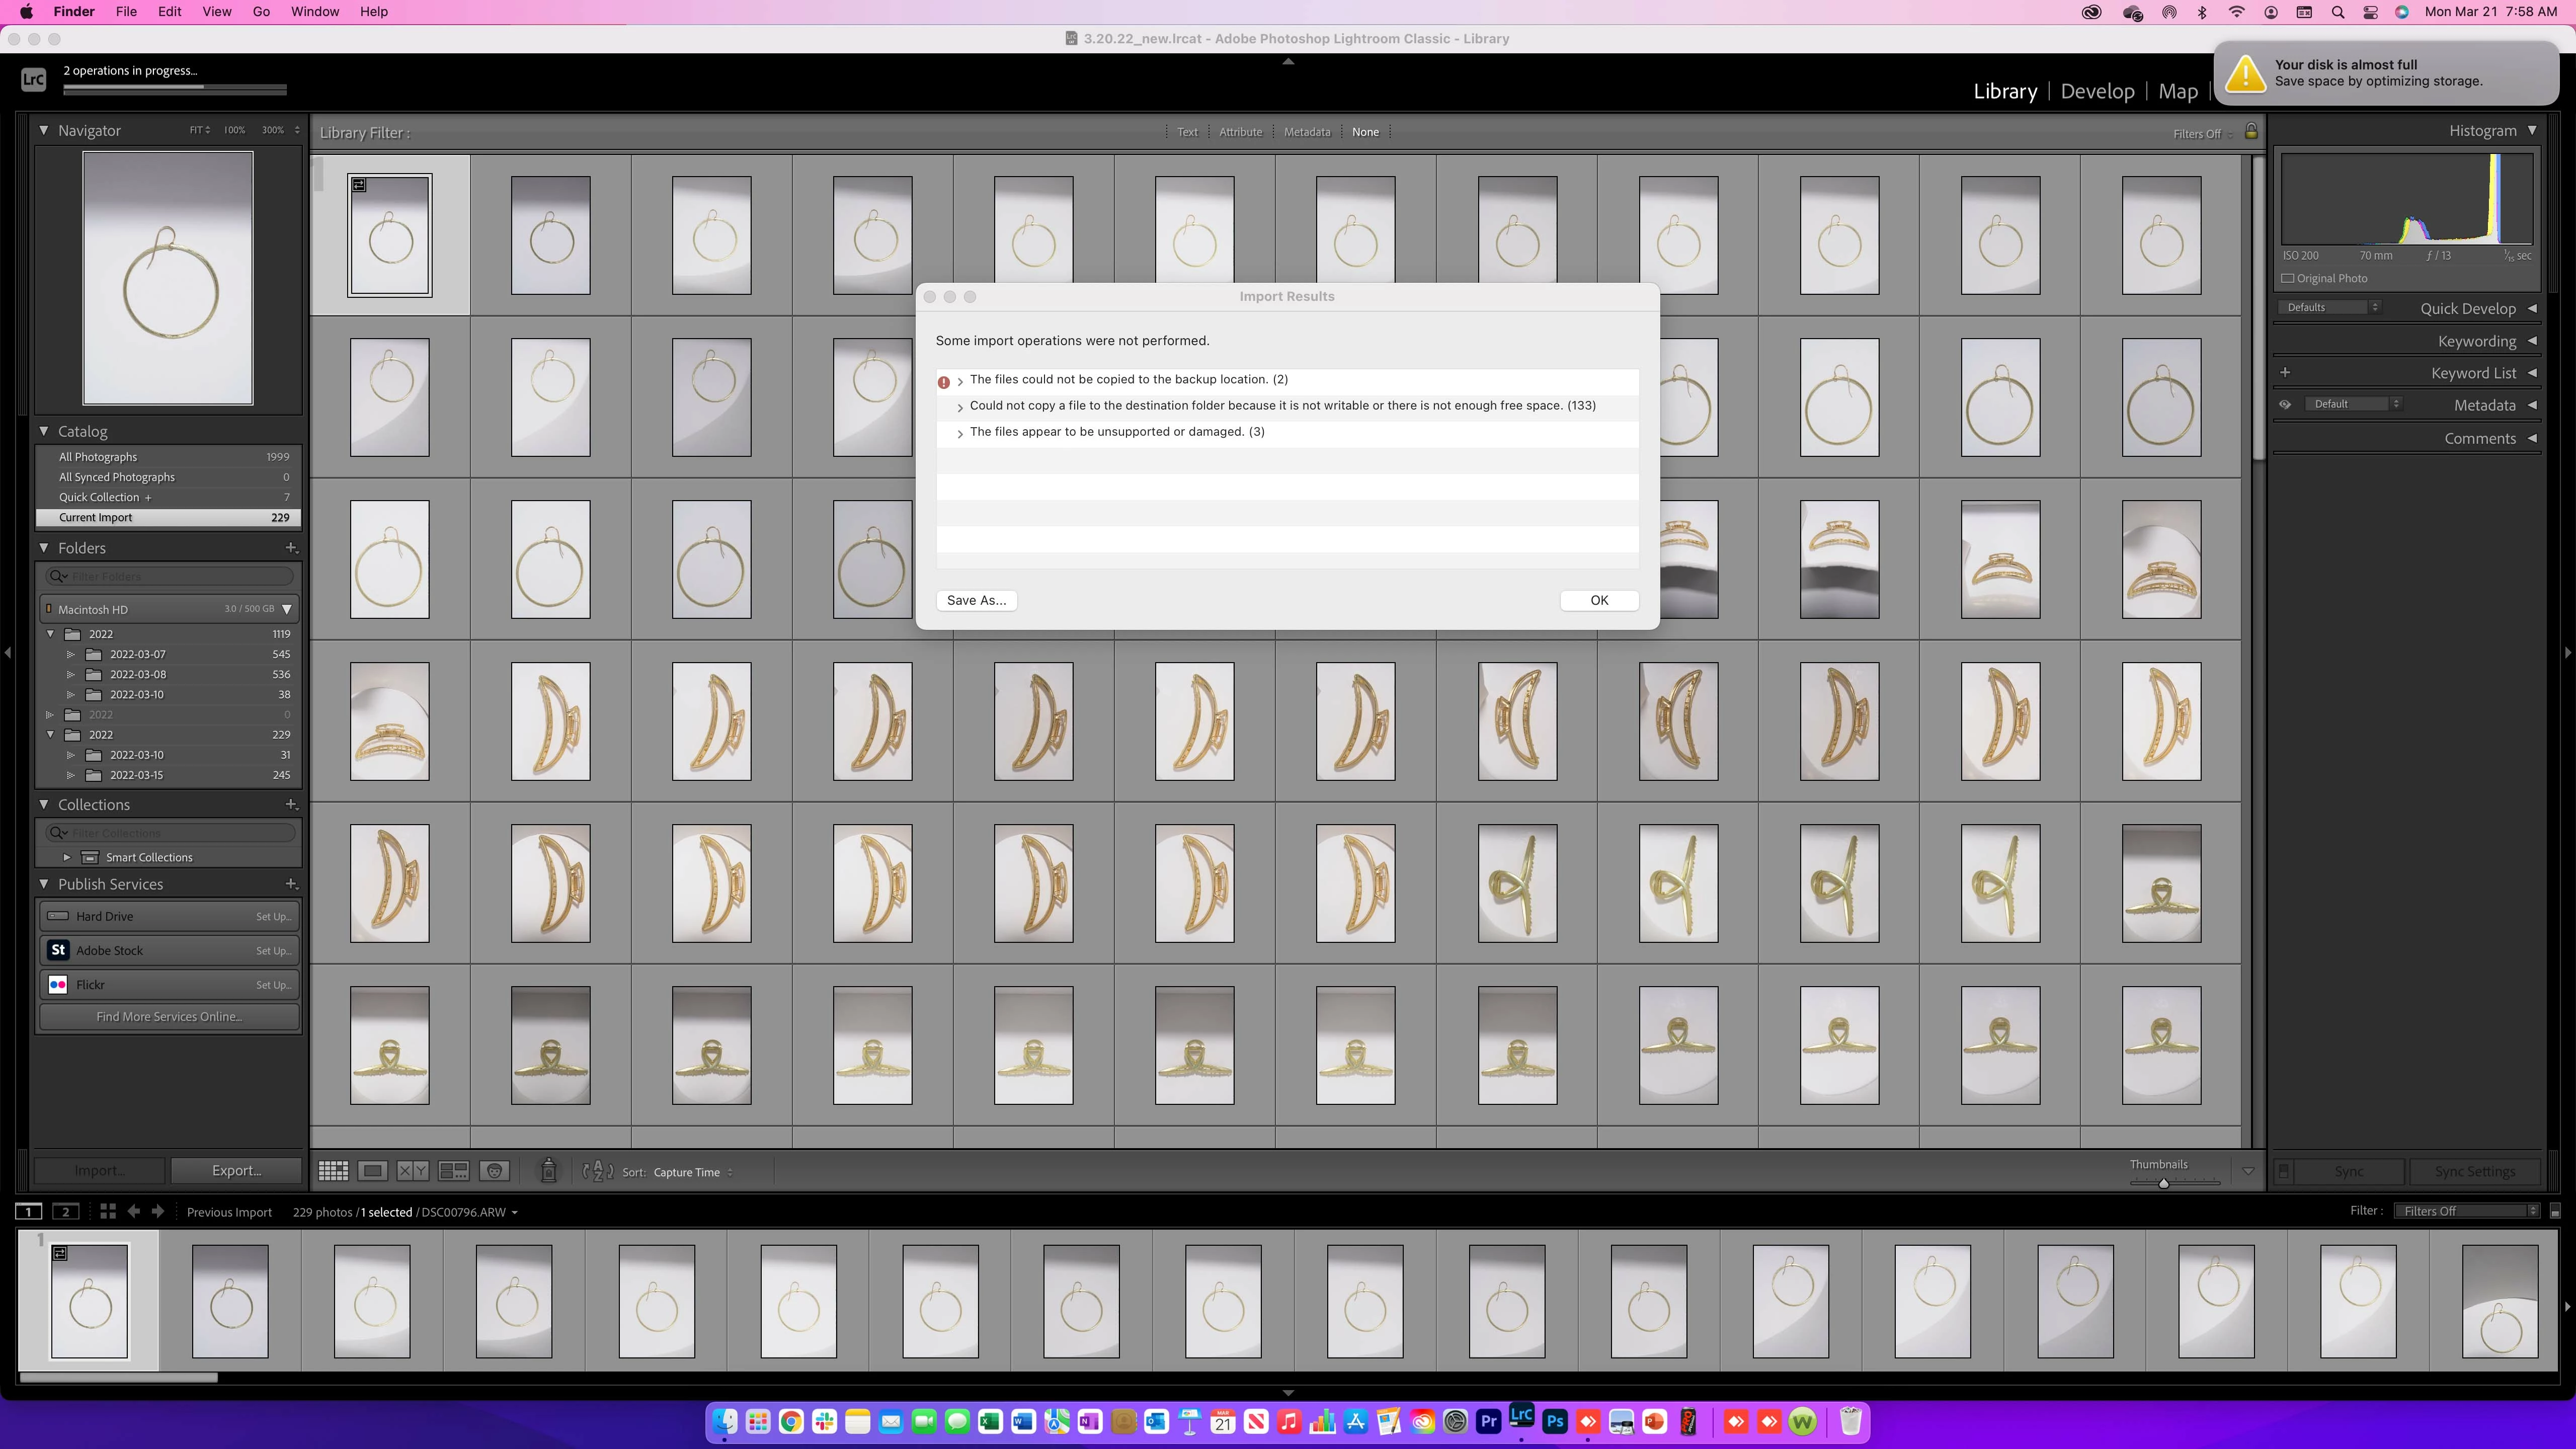Open Compare view XY icon
2576x1449 pixels.
412,1171
